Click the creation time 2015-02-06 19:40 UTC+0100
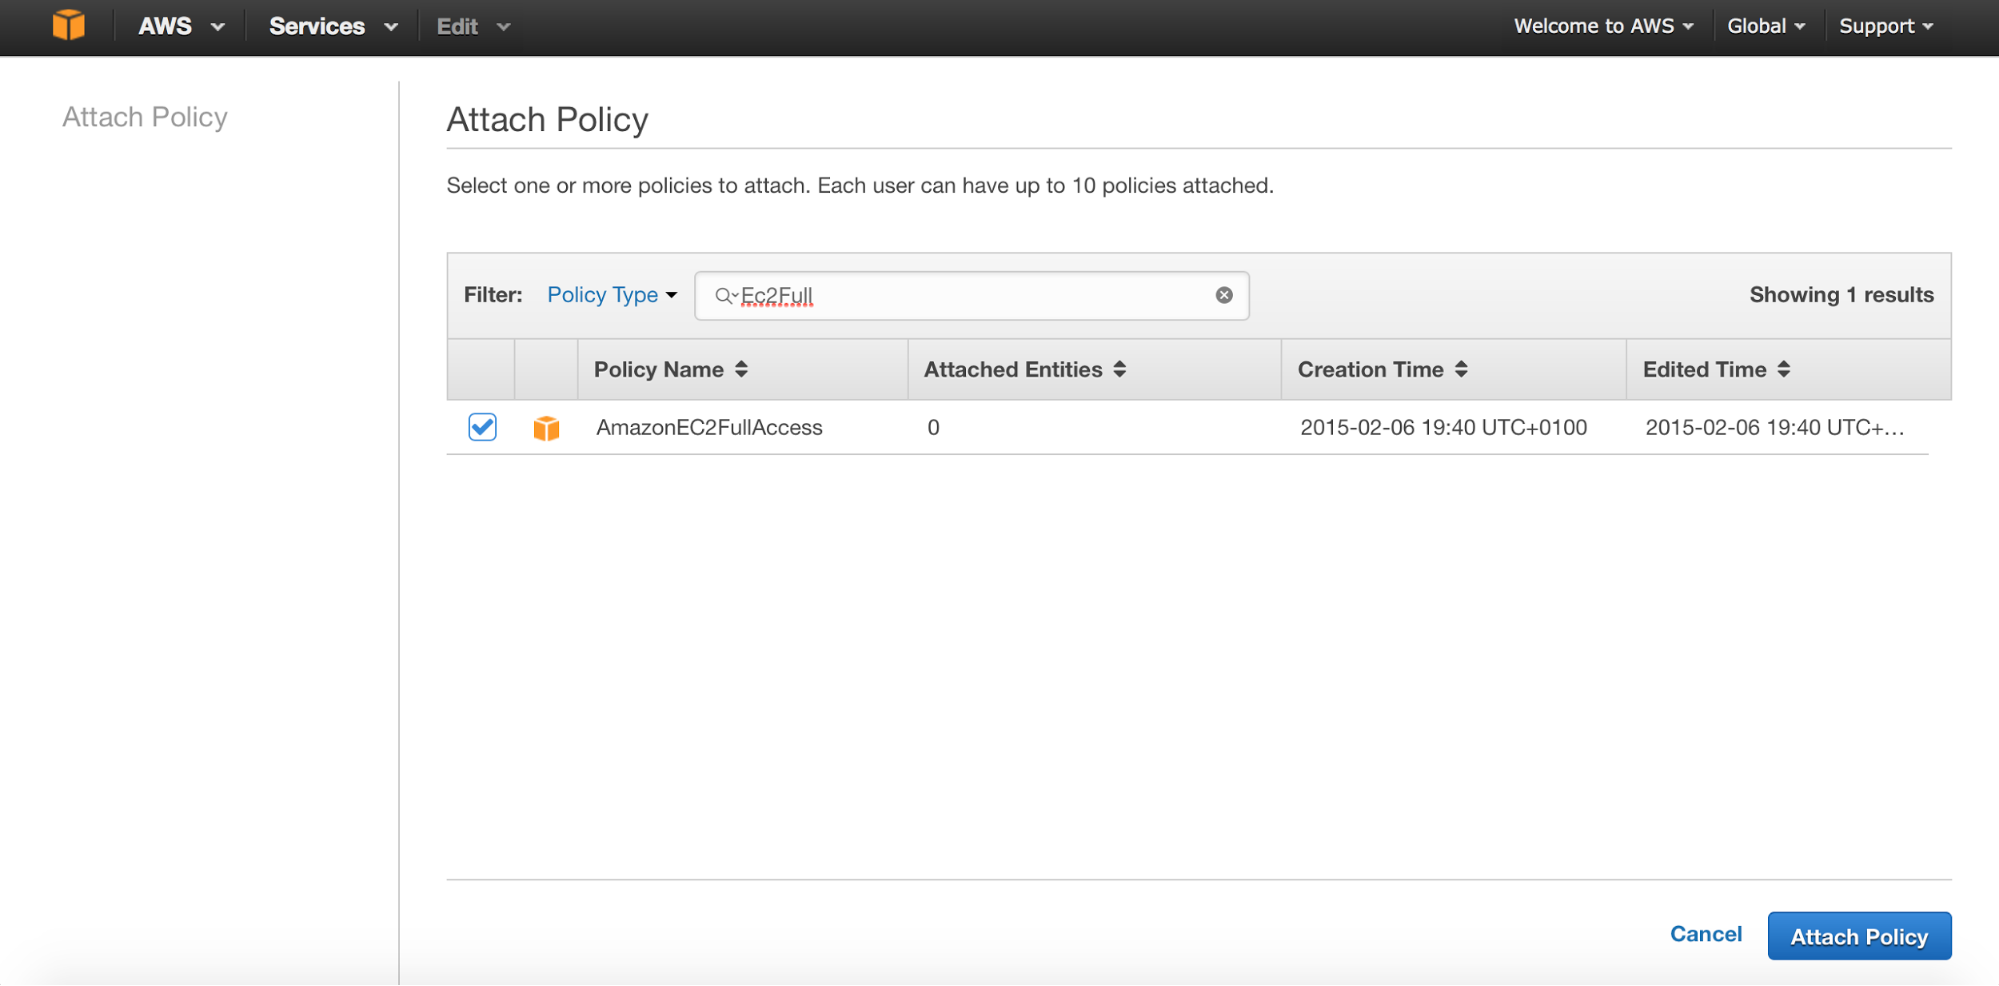This screenshot has width=1999, height=986. pos(1443,427)
